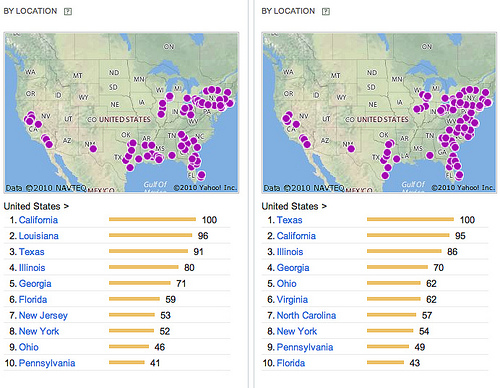
Task: Click the New Mexico marker on left map
Action: (x=93, y=149)
